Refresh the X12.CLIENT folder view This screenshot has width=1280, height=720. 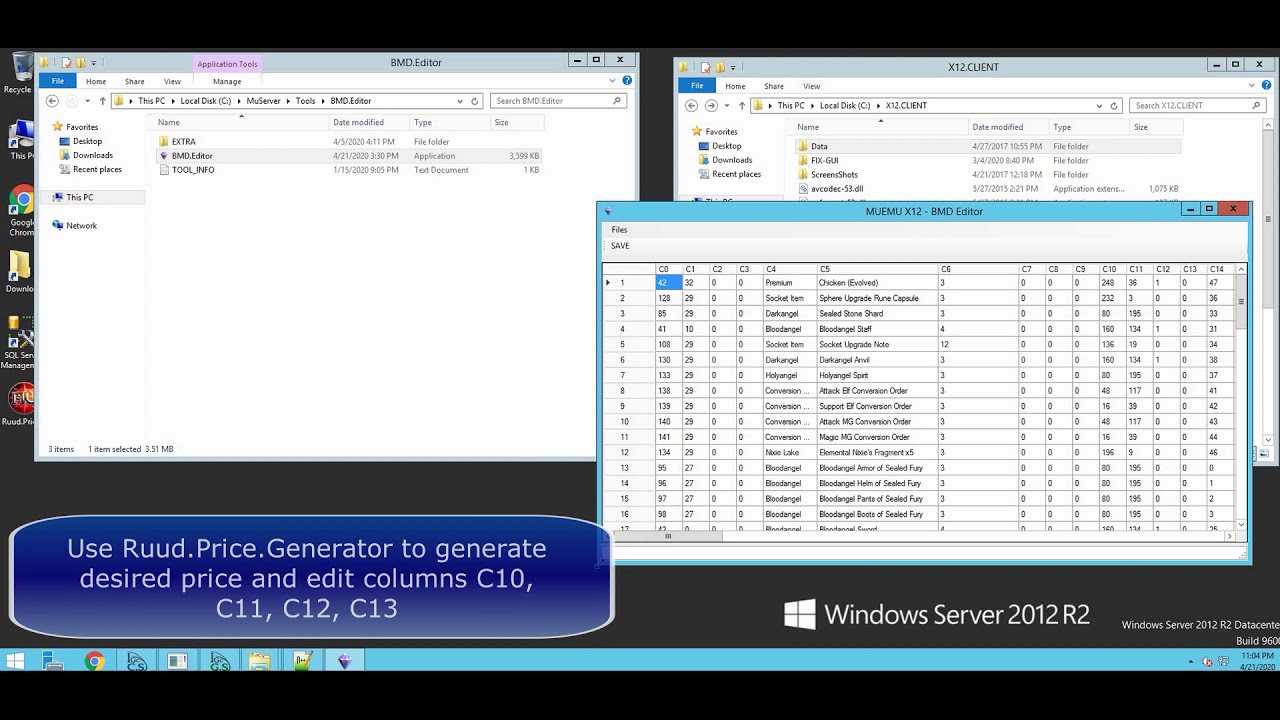click(1113, 105)
